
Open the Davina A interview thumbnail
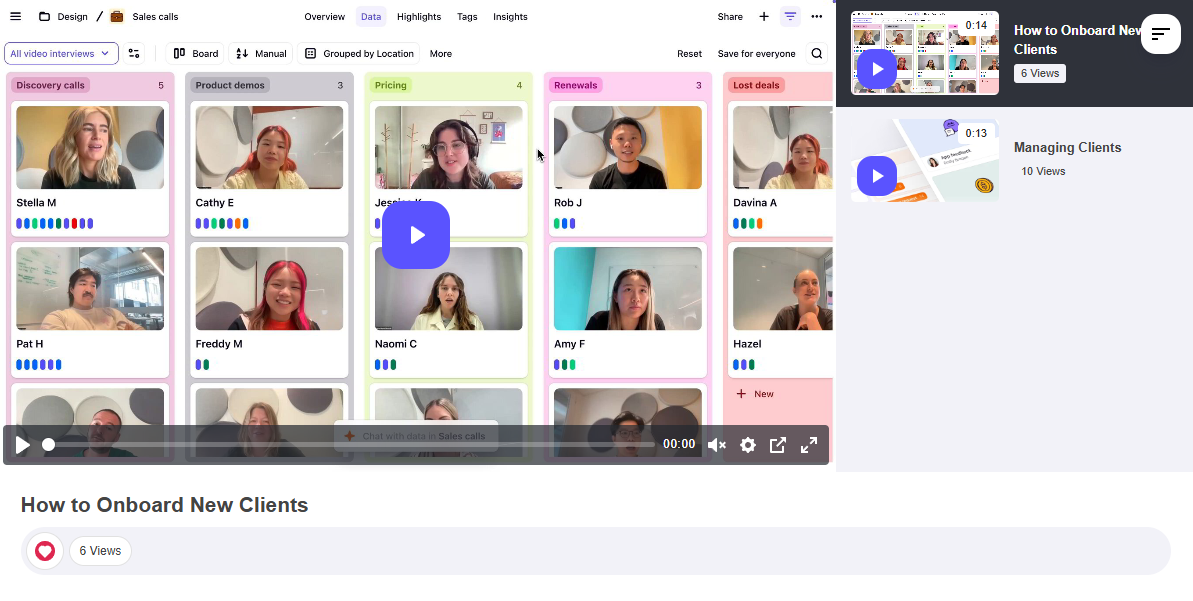783,148
